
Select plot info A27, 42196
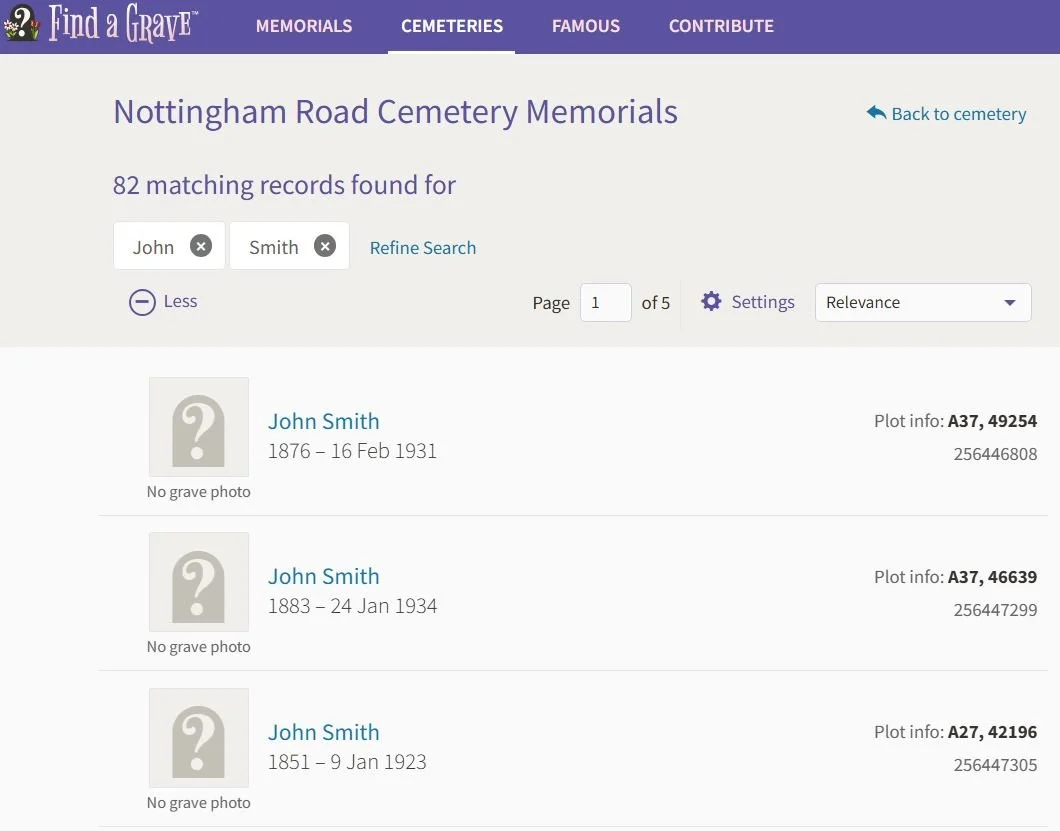click(x=992, y=732)
